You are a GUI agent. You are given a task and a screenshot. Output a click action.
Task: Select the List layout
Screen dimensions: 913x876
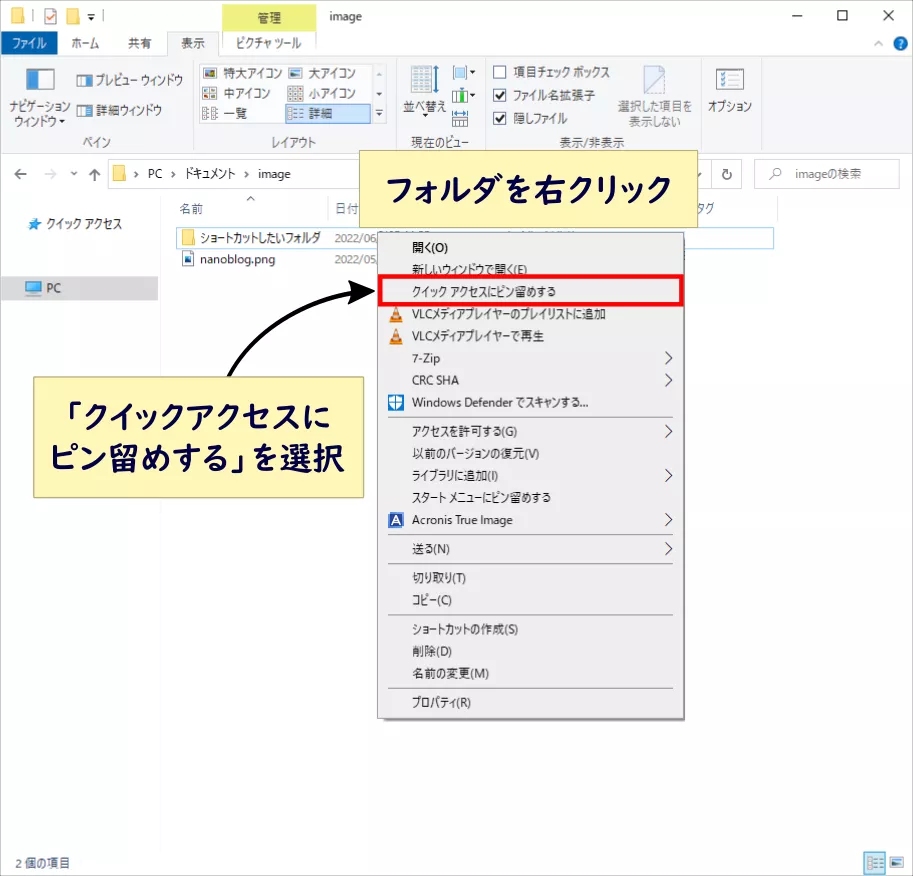(225, 114)
